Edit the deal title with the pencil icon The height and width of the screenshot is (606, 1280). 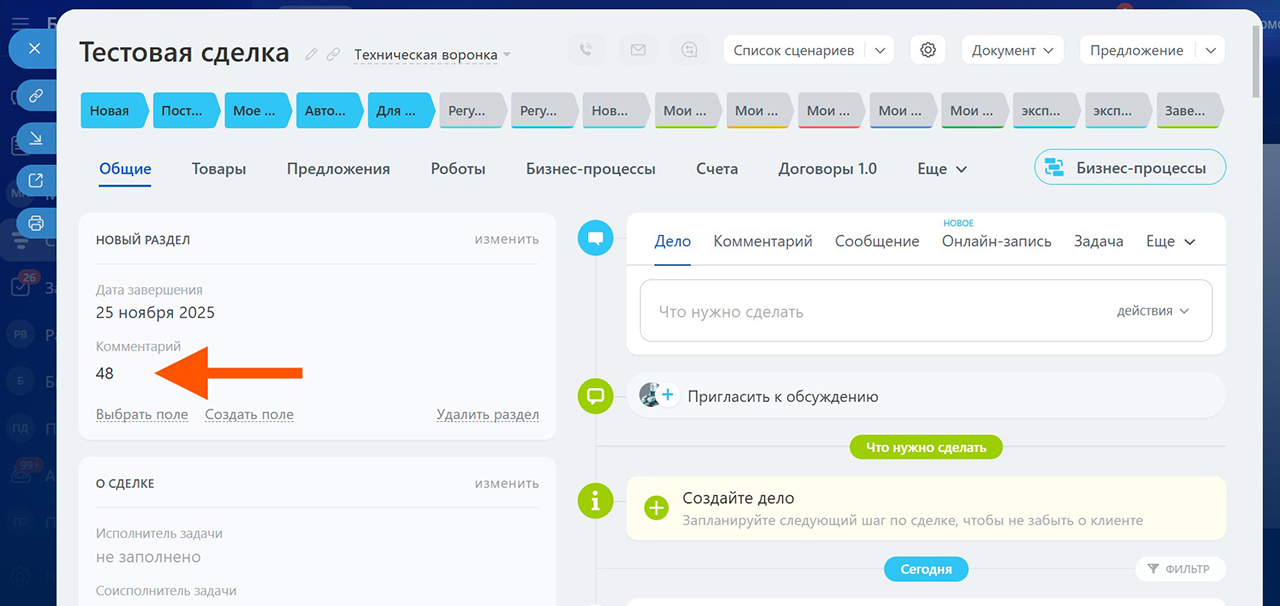[312, 54]
